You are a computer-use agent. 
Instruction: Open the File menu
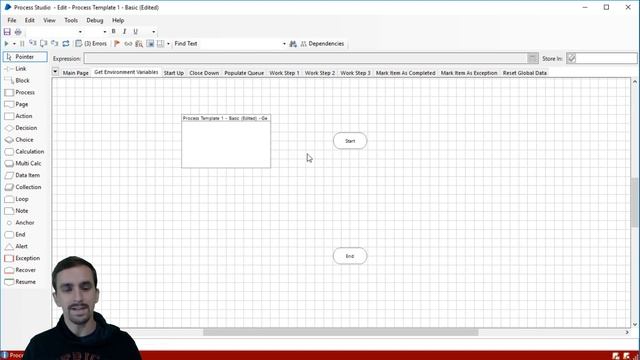[12, 20]
